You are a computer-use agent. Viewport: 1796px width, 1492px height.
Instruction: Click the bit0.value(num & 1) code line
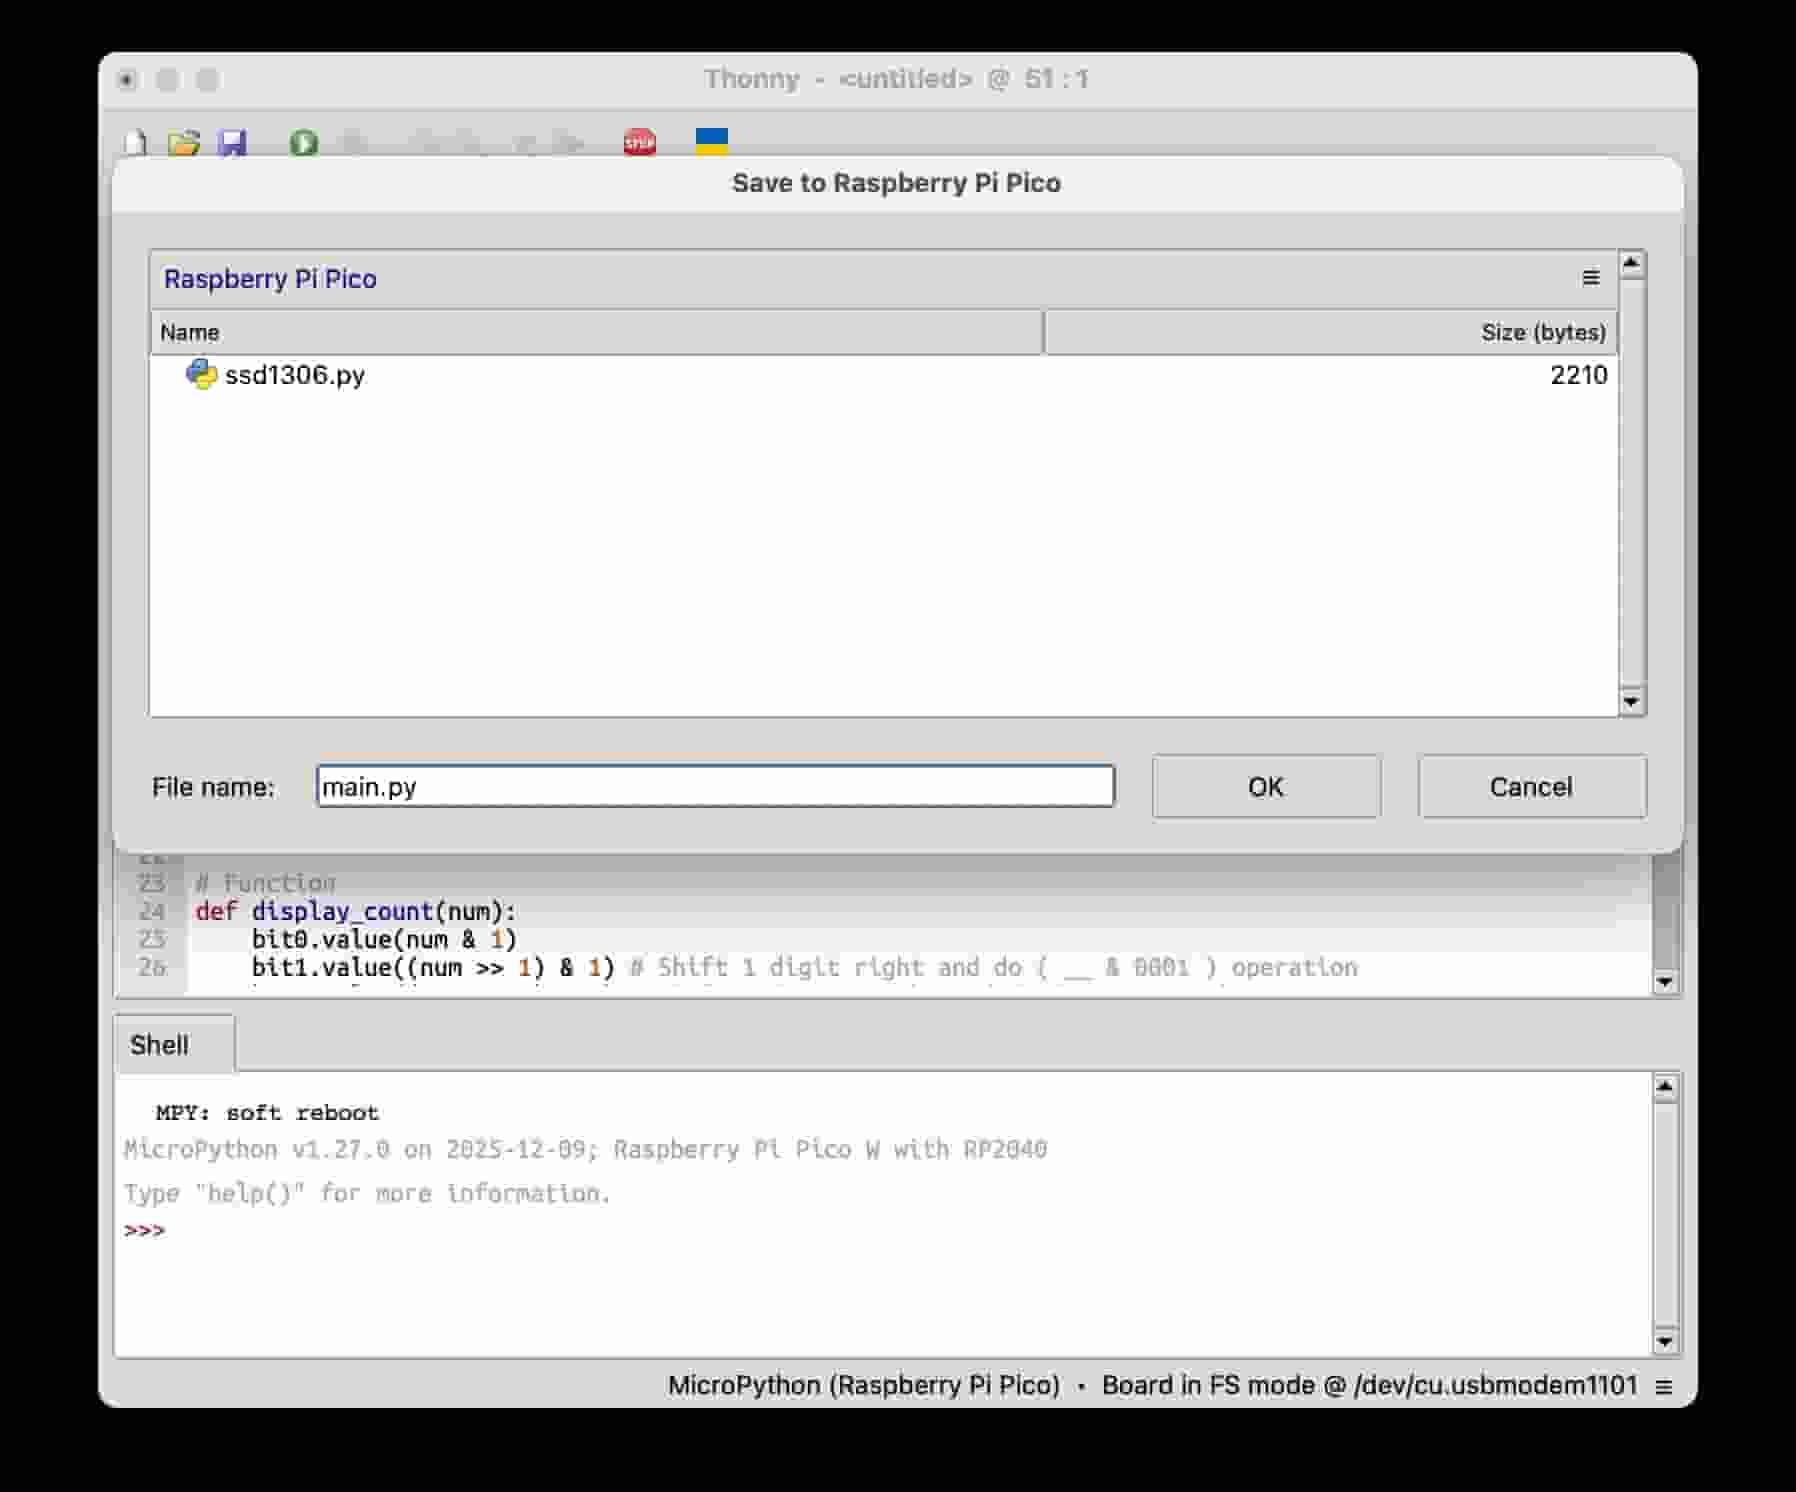point(384,939)
